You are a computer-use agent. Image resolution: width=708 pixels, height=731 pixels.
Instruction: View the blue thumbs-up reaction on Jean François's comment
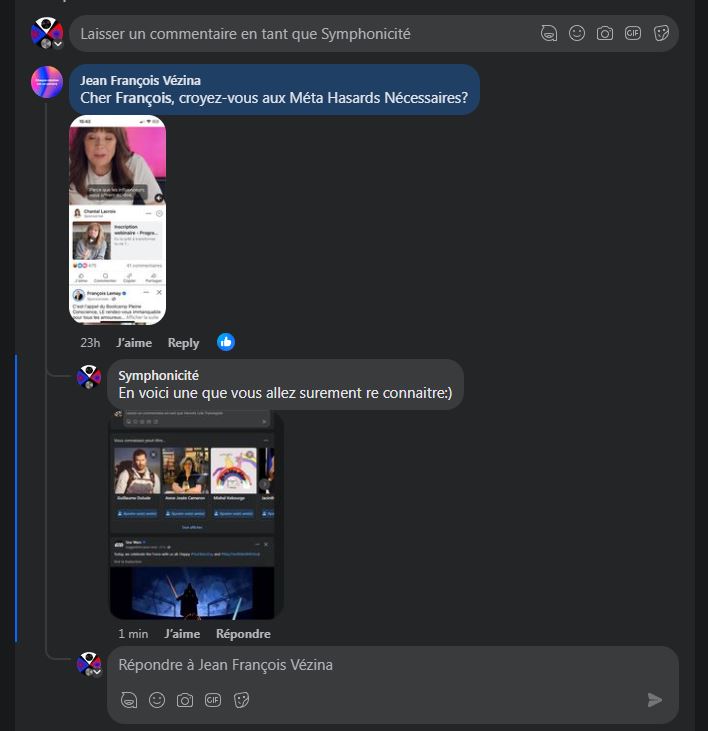coord(226,342)
